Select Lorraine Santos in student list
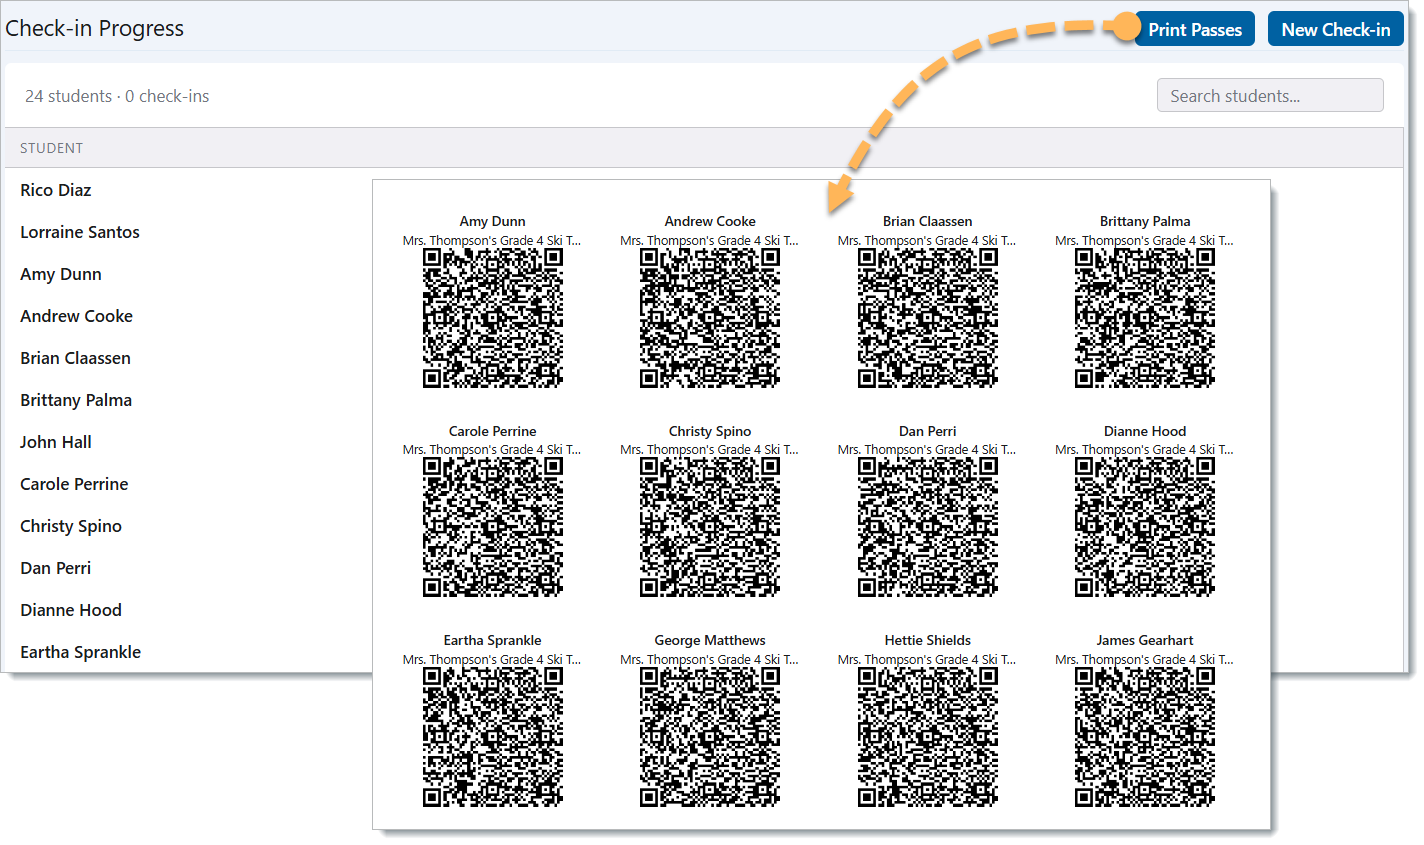Image resolution: width=1424 pixels, height=845 pixels. pos(80,232)
